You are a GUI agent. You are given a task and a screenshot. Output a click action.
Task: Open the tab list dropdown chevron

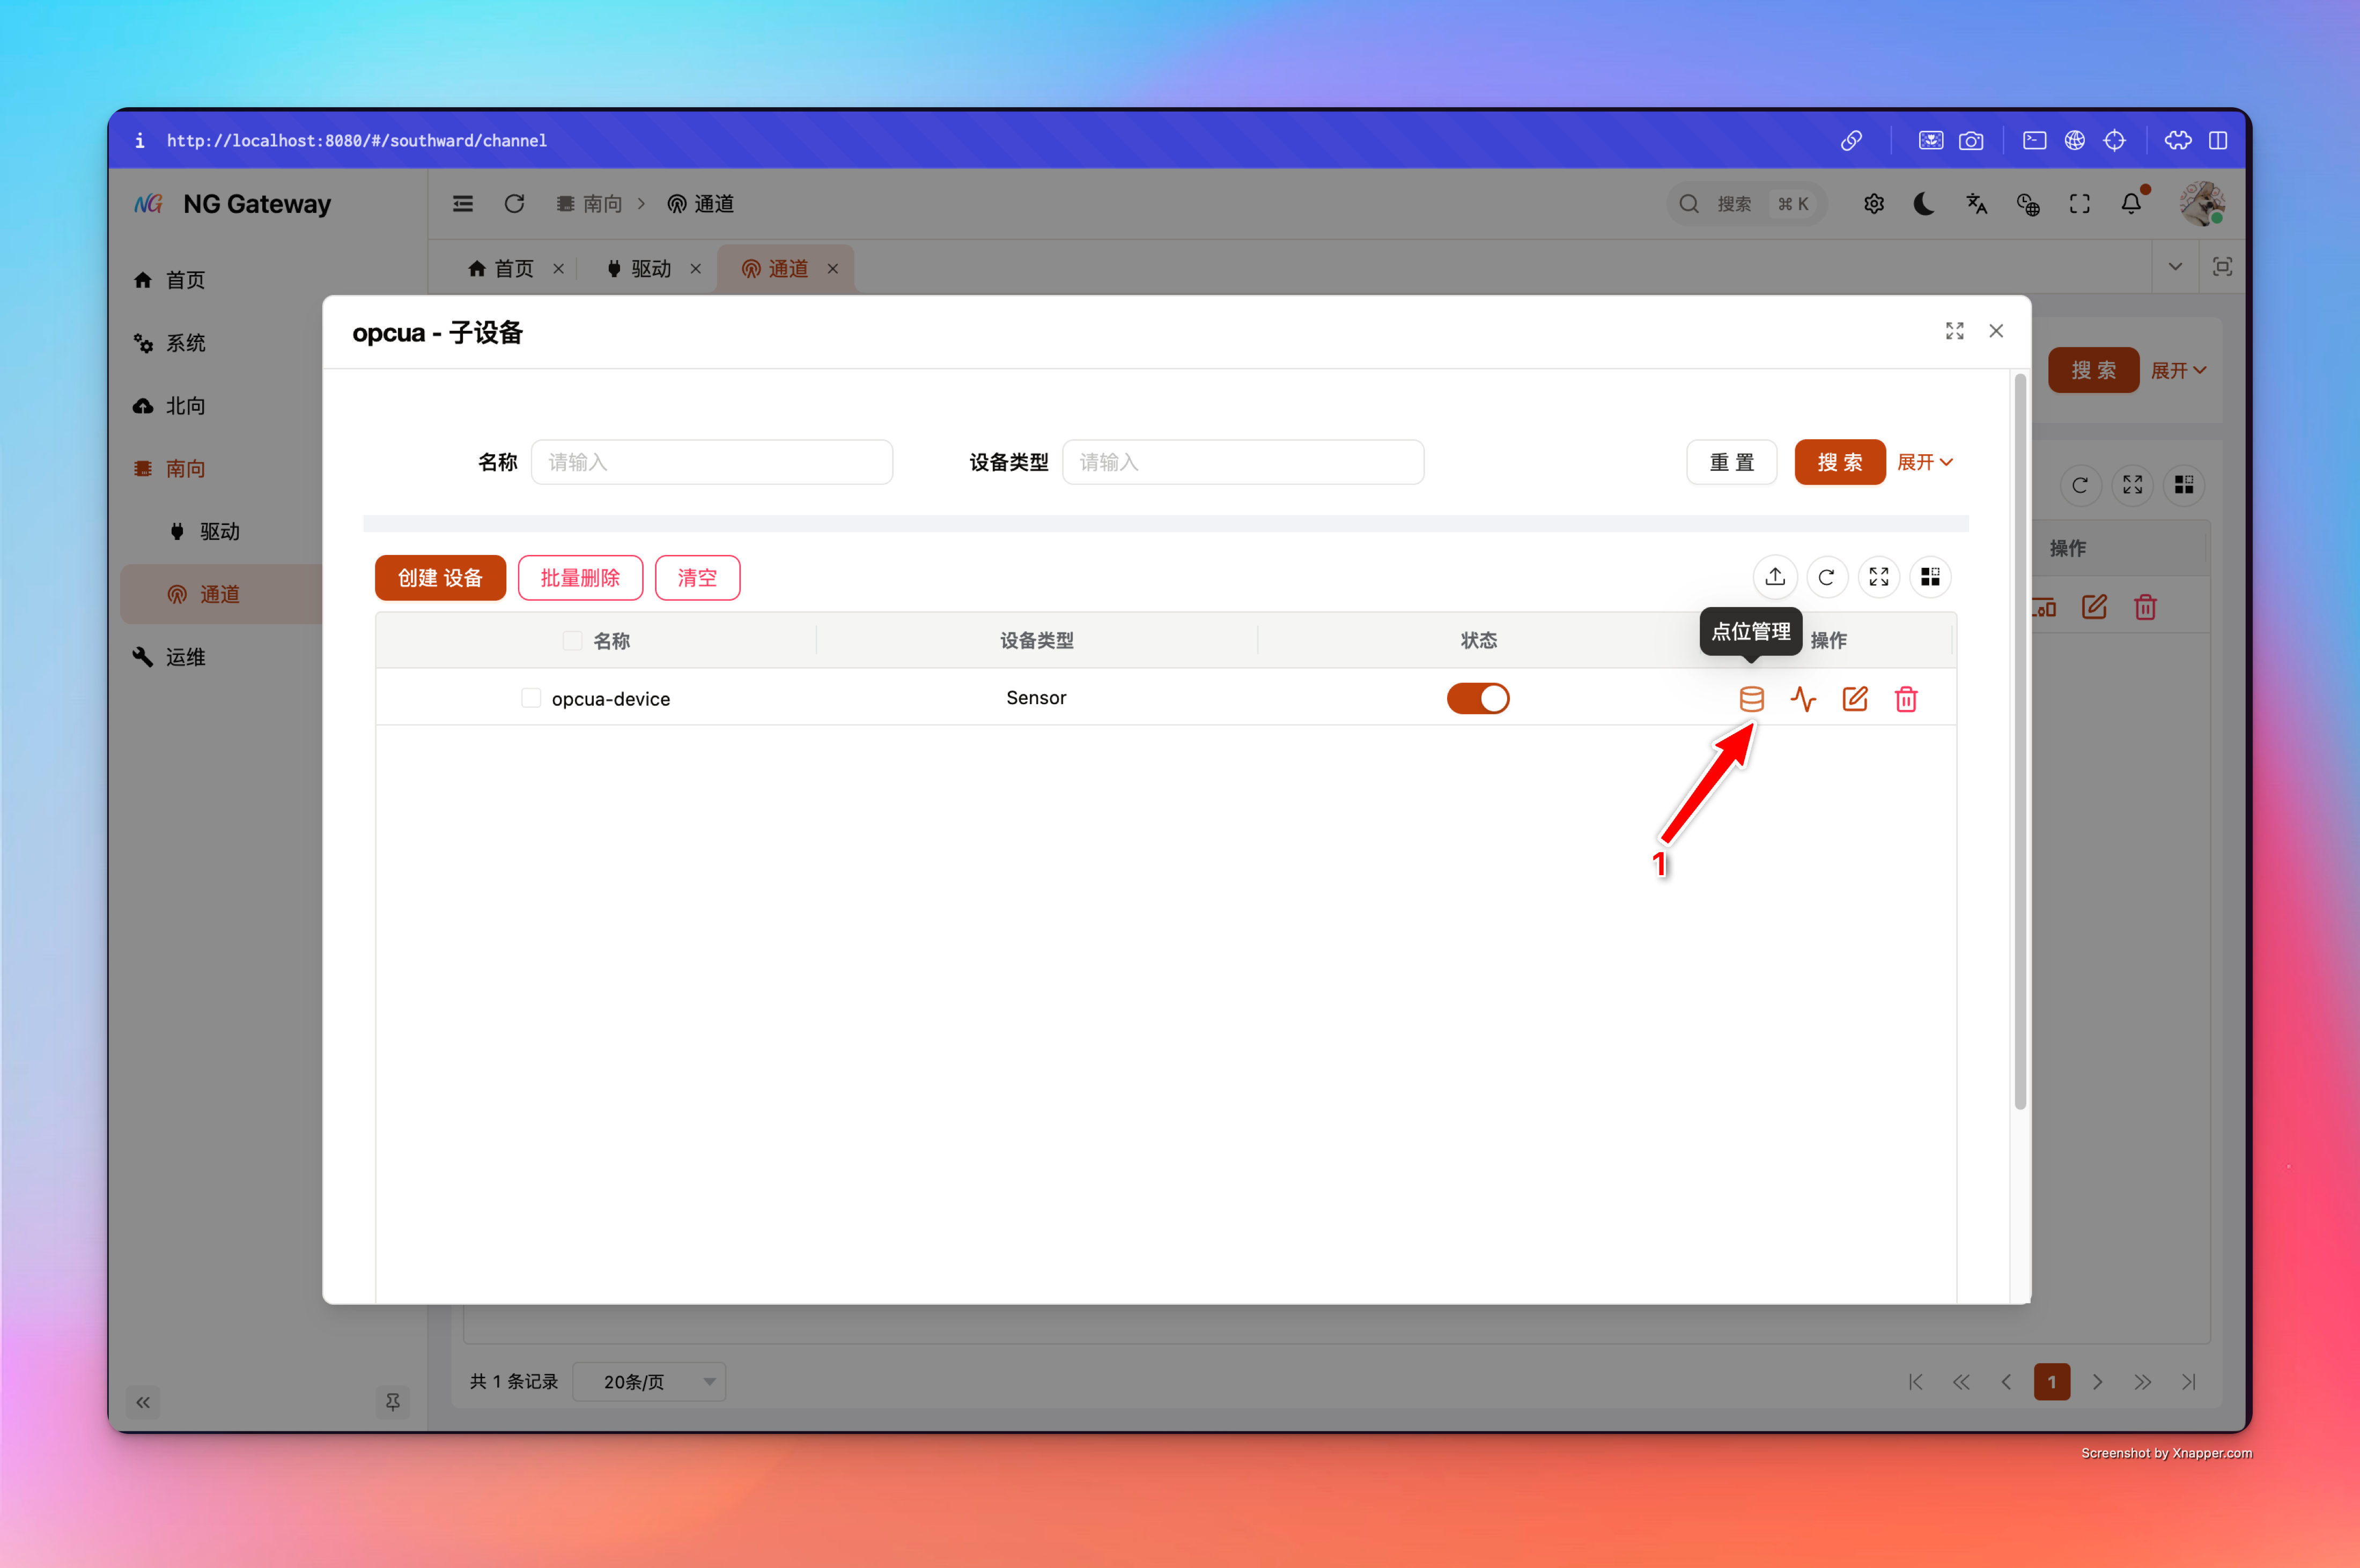tap(2175, 267)
